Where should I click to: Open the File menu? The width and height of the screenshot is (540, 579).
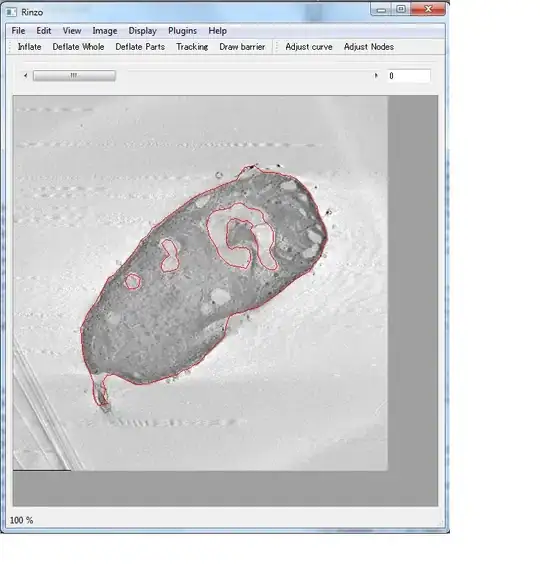(x=18, y=31)
